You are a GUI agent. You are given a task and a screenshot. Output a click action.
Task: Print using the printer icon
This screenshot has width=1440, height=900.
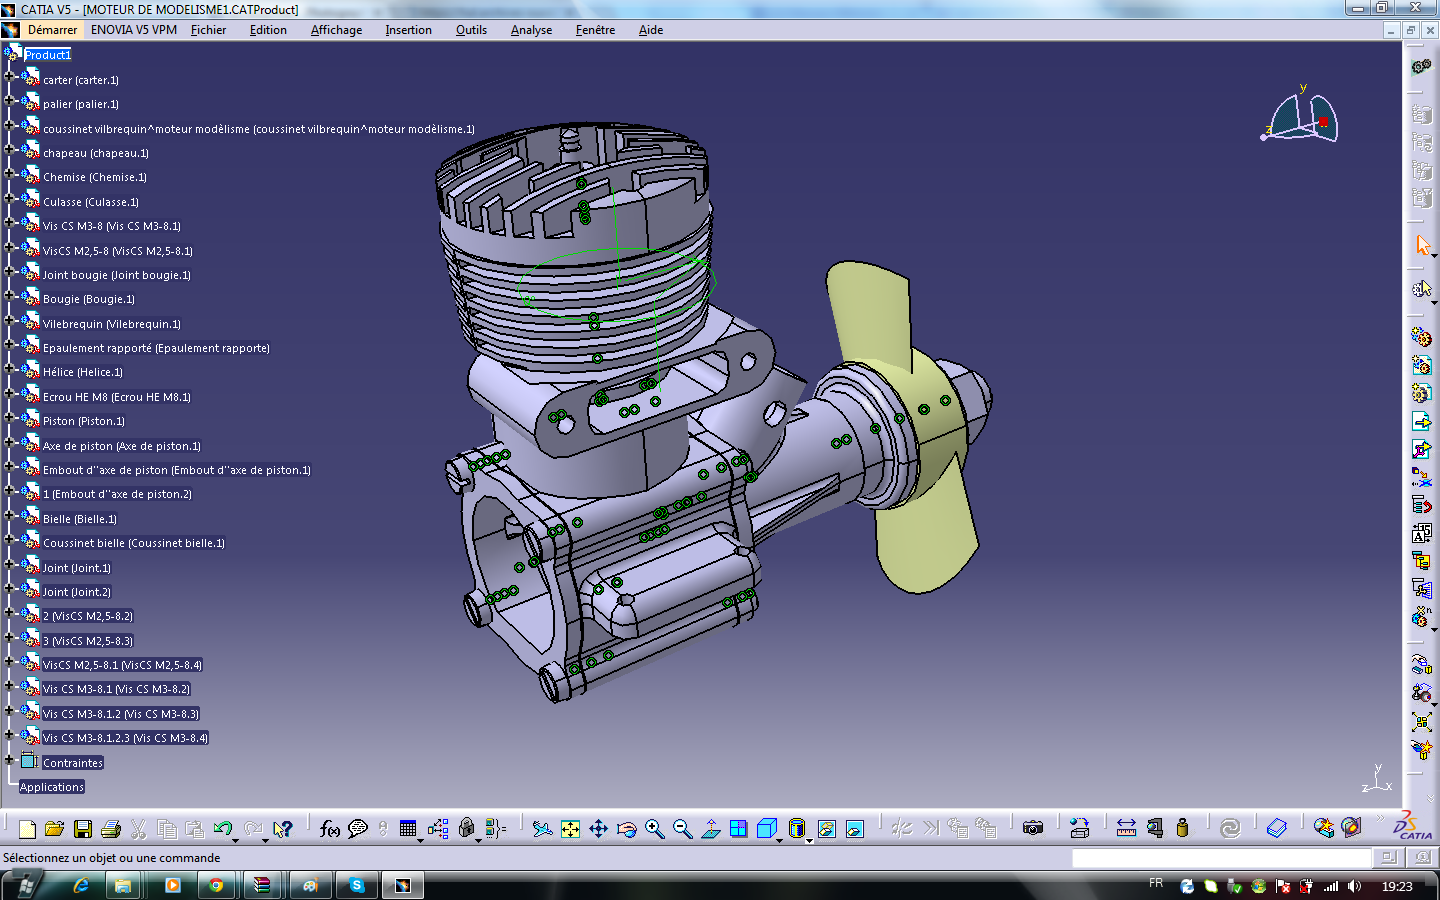tap(111, 829)
